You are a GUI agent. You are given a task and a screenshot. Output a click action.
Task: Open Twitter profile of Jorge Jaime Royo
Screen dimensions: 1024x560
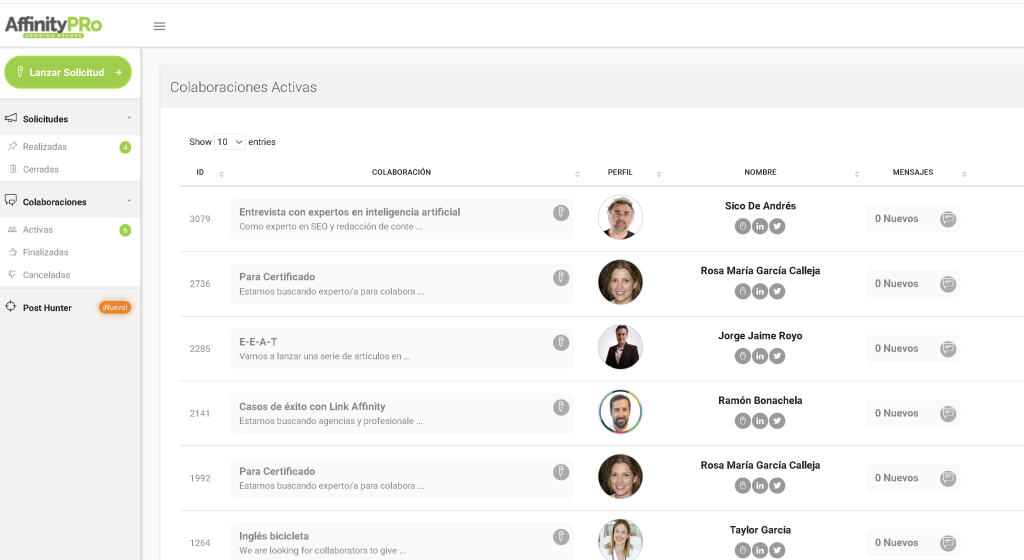[x=777, y=356]
